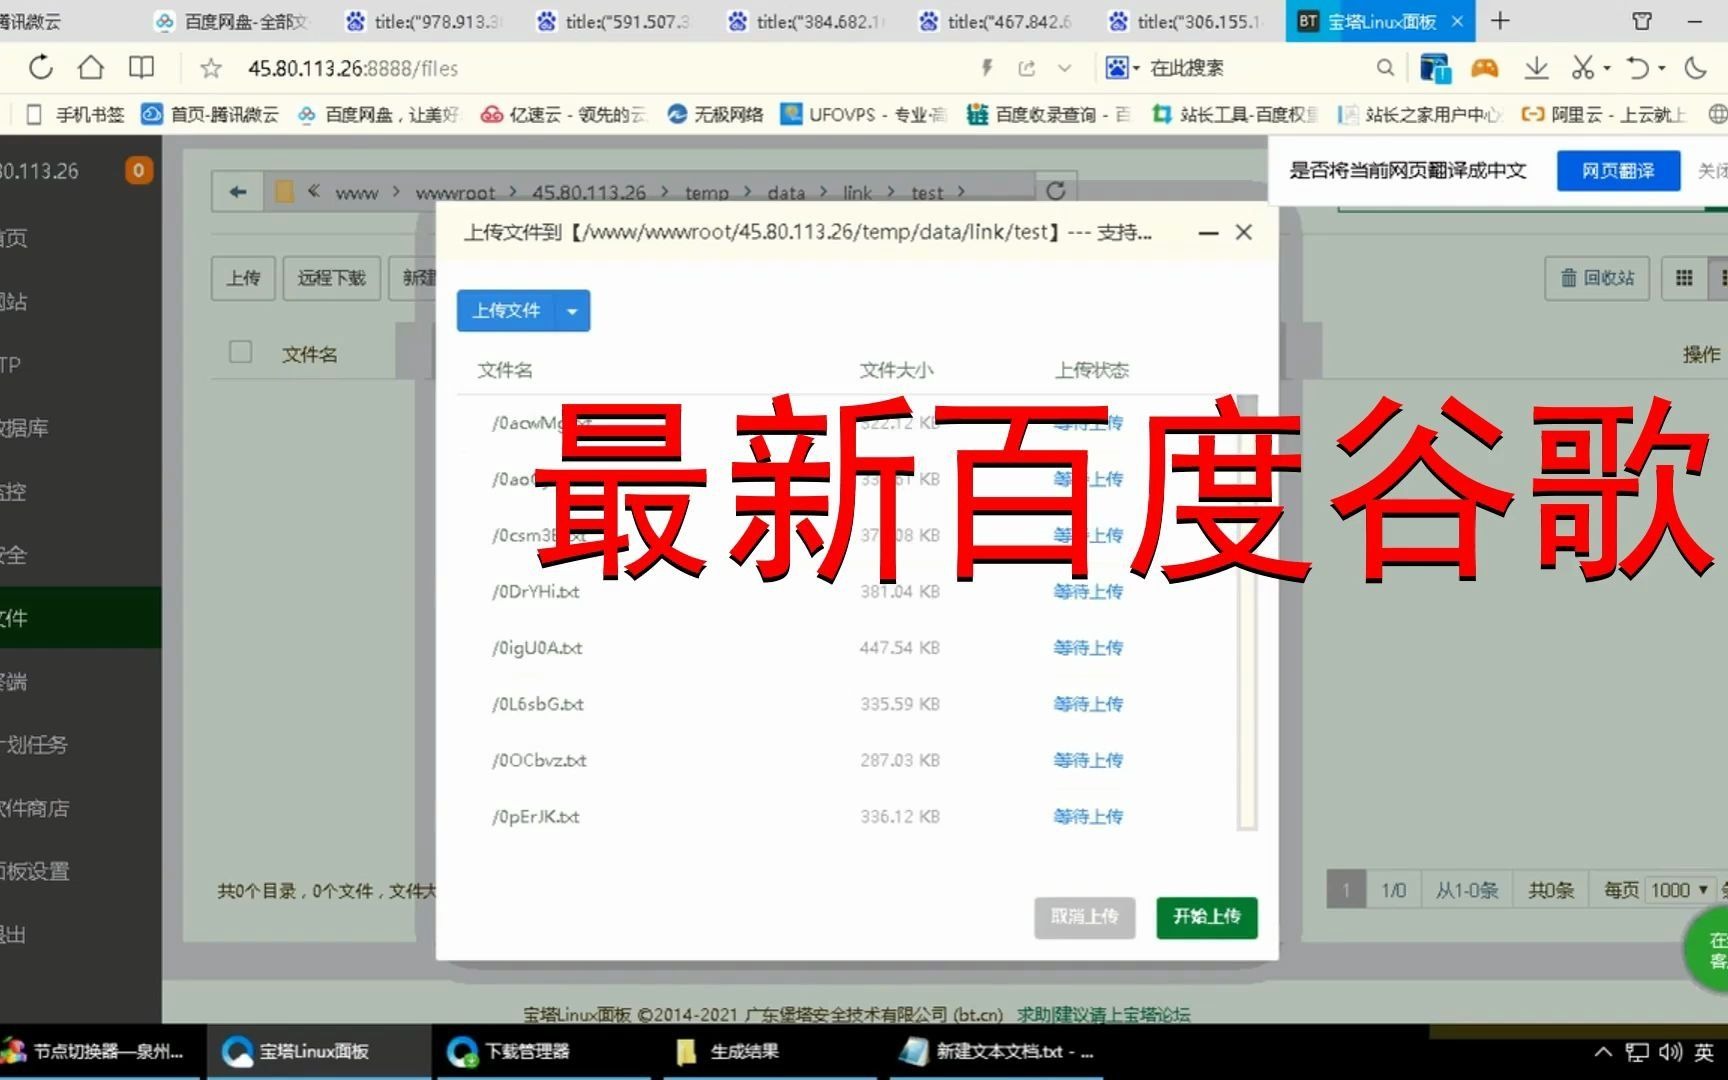Screen dimensions: 1728x1080
Task: Open the 数据库 sidebar menu item
Action: (x=80, y=428)
